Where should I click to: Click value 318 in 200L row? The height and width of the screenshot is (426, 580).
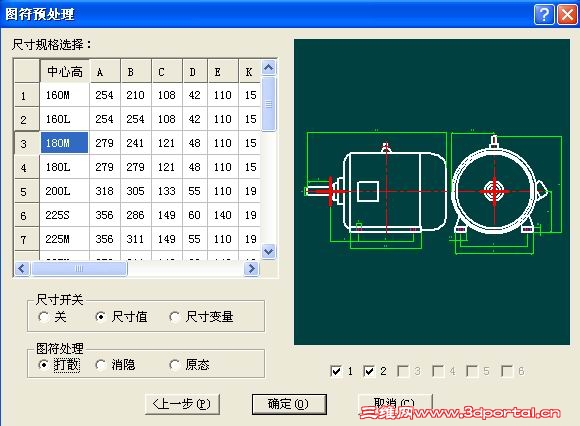coord(105,191)
